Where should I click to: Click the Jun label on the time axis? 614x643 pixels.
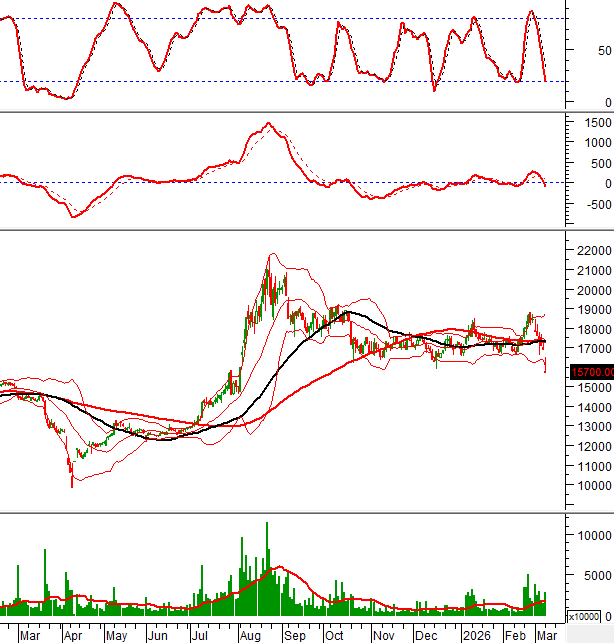click(x=159, y=635)
